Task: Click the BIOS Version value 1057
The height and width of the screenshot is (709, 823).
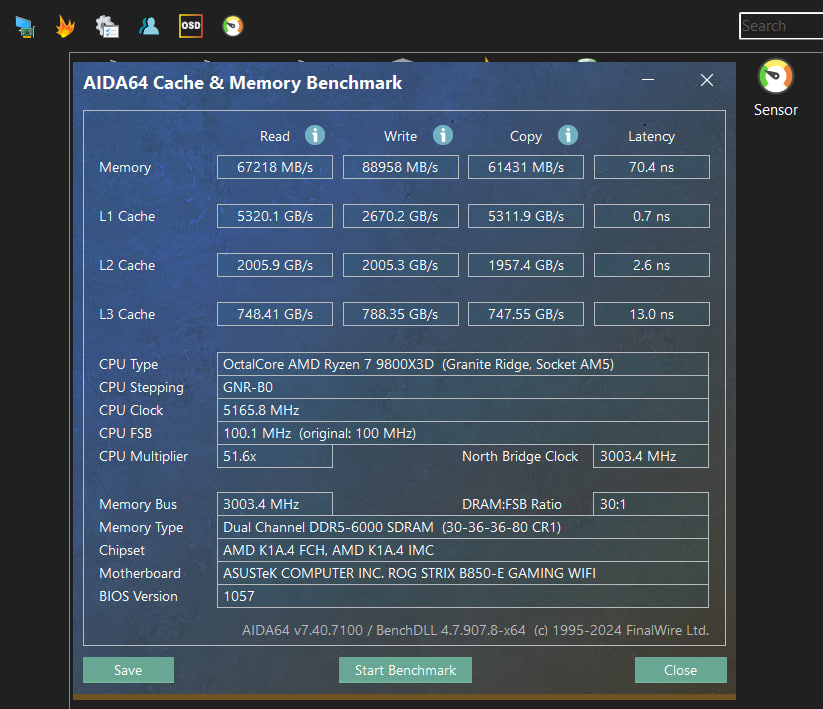Action: pyautogui.click(x=462, y=596)
